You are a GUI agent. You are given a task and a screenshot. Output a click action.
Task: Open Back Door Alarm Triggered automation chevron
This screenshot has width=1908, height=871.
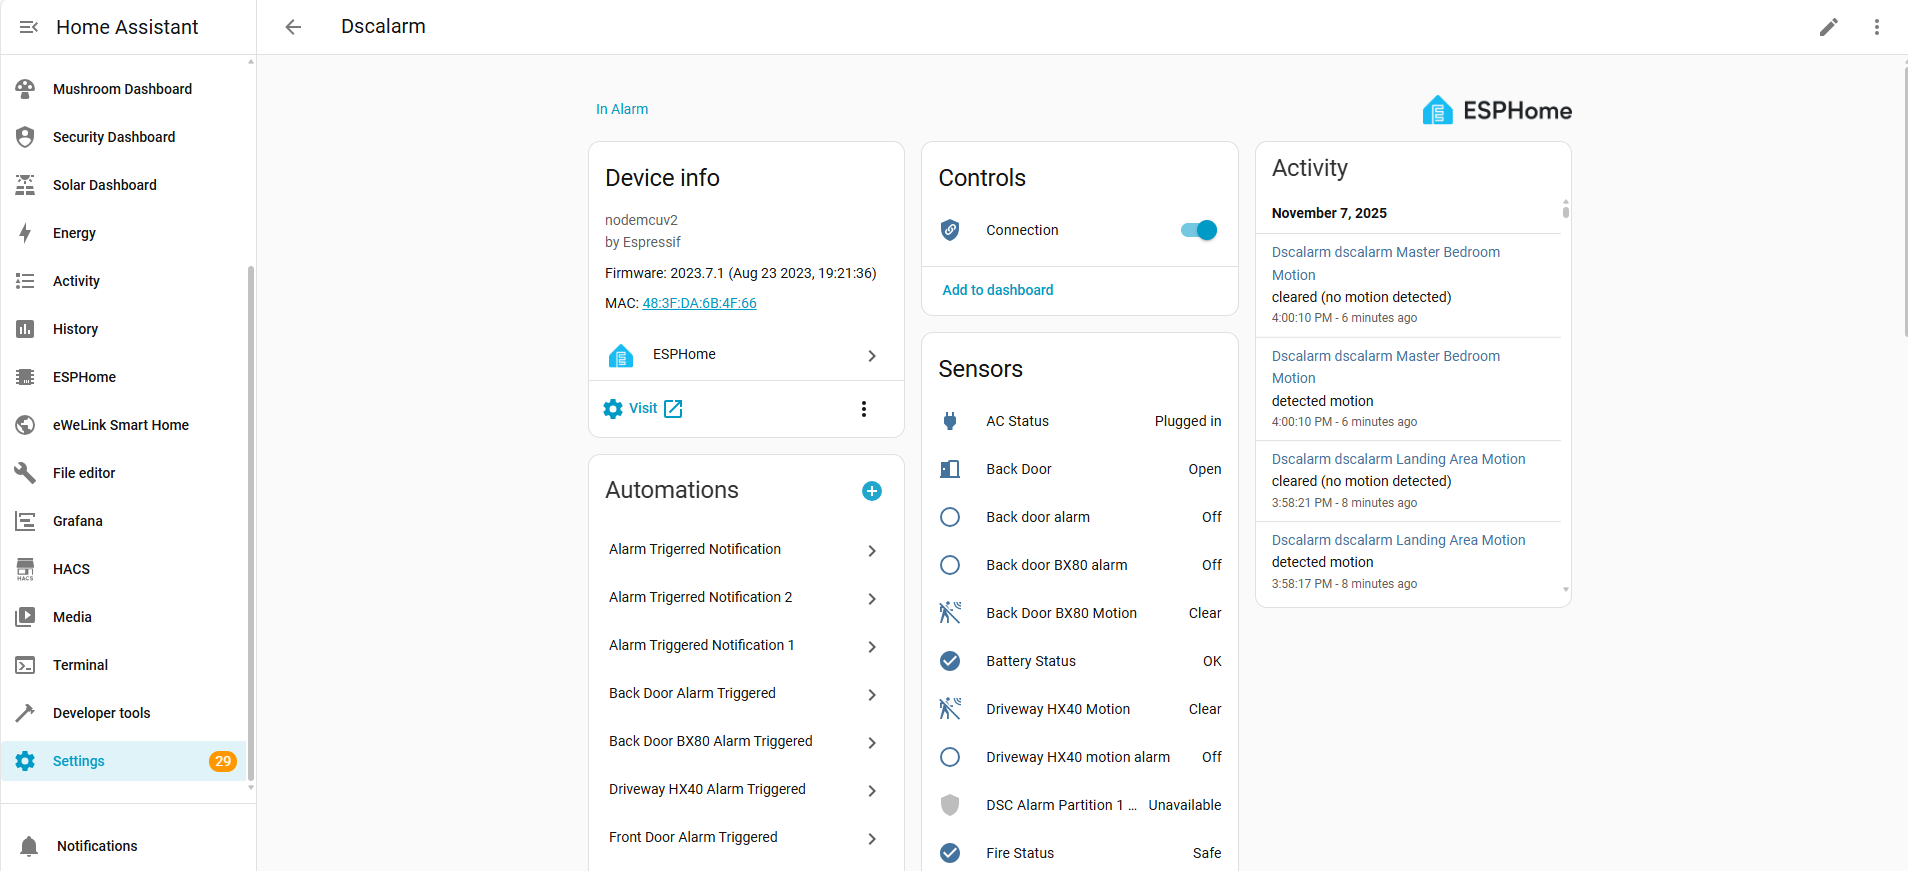[872, 695]
